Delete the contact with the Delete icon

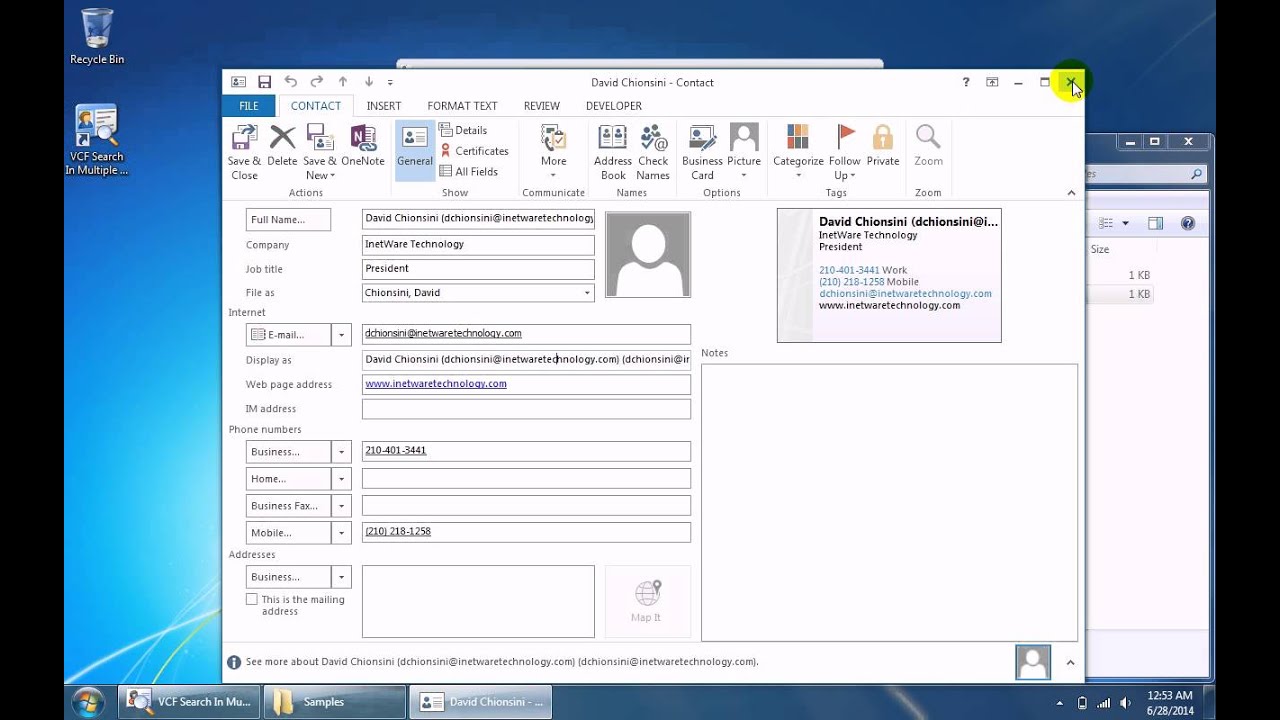282,146
